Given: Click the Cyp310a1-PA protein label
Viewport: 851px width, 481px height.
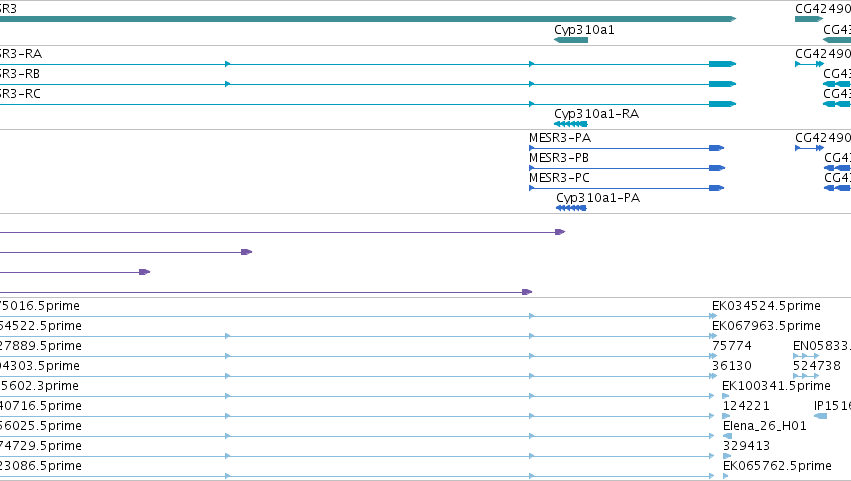Looking at the screenshot, I should 598,198.
